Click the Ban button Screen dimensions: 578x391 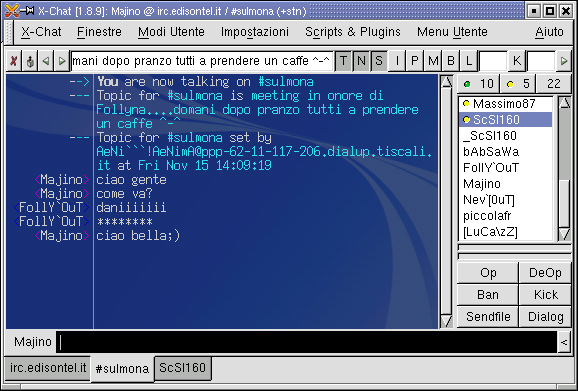[x=488, y=295]
